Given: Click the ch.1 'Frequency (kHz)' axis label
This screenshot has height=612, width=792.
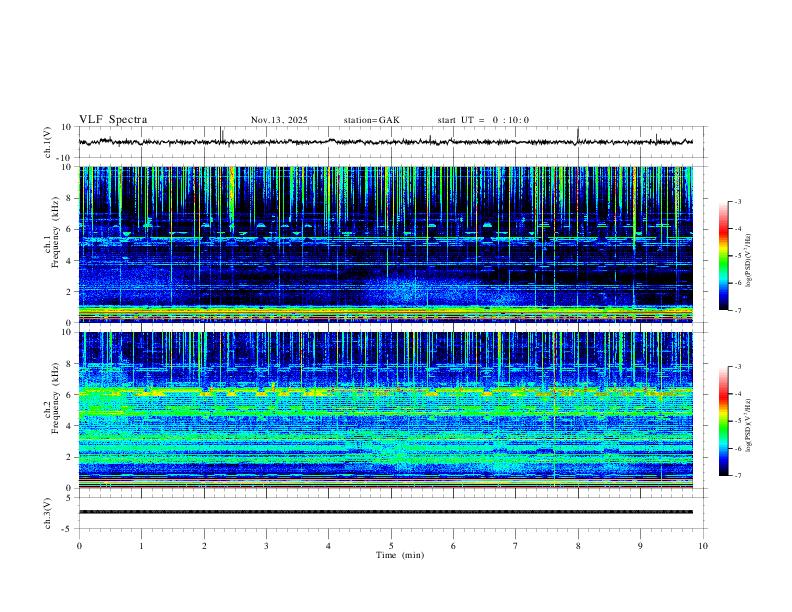Looking at the screenshot, I should (x=55, y=232).
